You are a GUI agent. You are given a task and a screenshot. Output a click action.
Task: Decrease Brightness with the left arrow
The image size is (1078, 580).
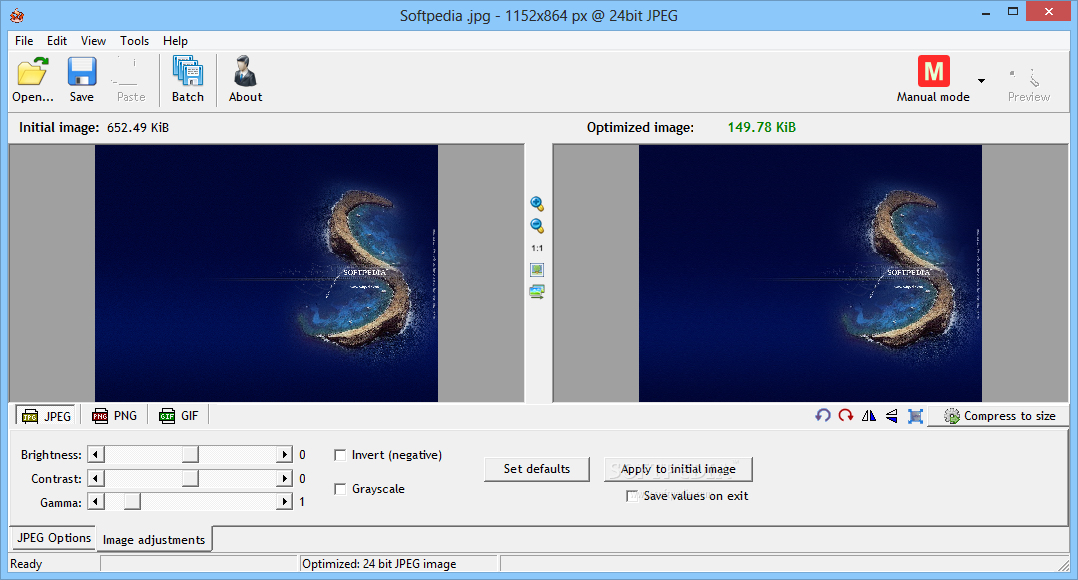tap(96, 454)
